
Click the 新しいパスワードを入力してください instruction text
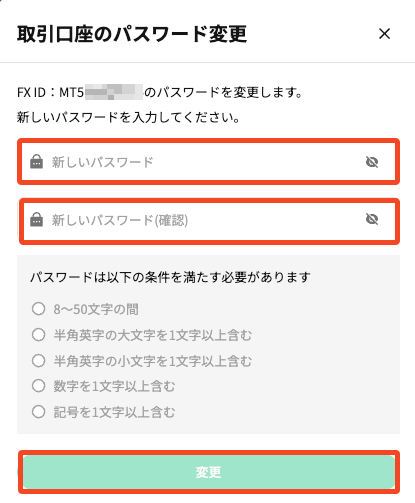128,117
